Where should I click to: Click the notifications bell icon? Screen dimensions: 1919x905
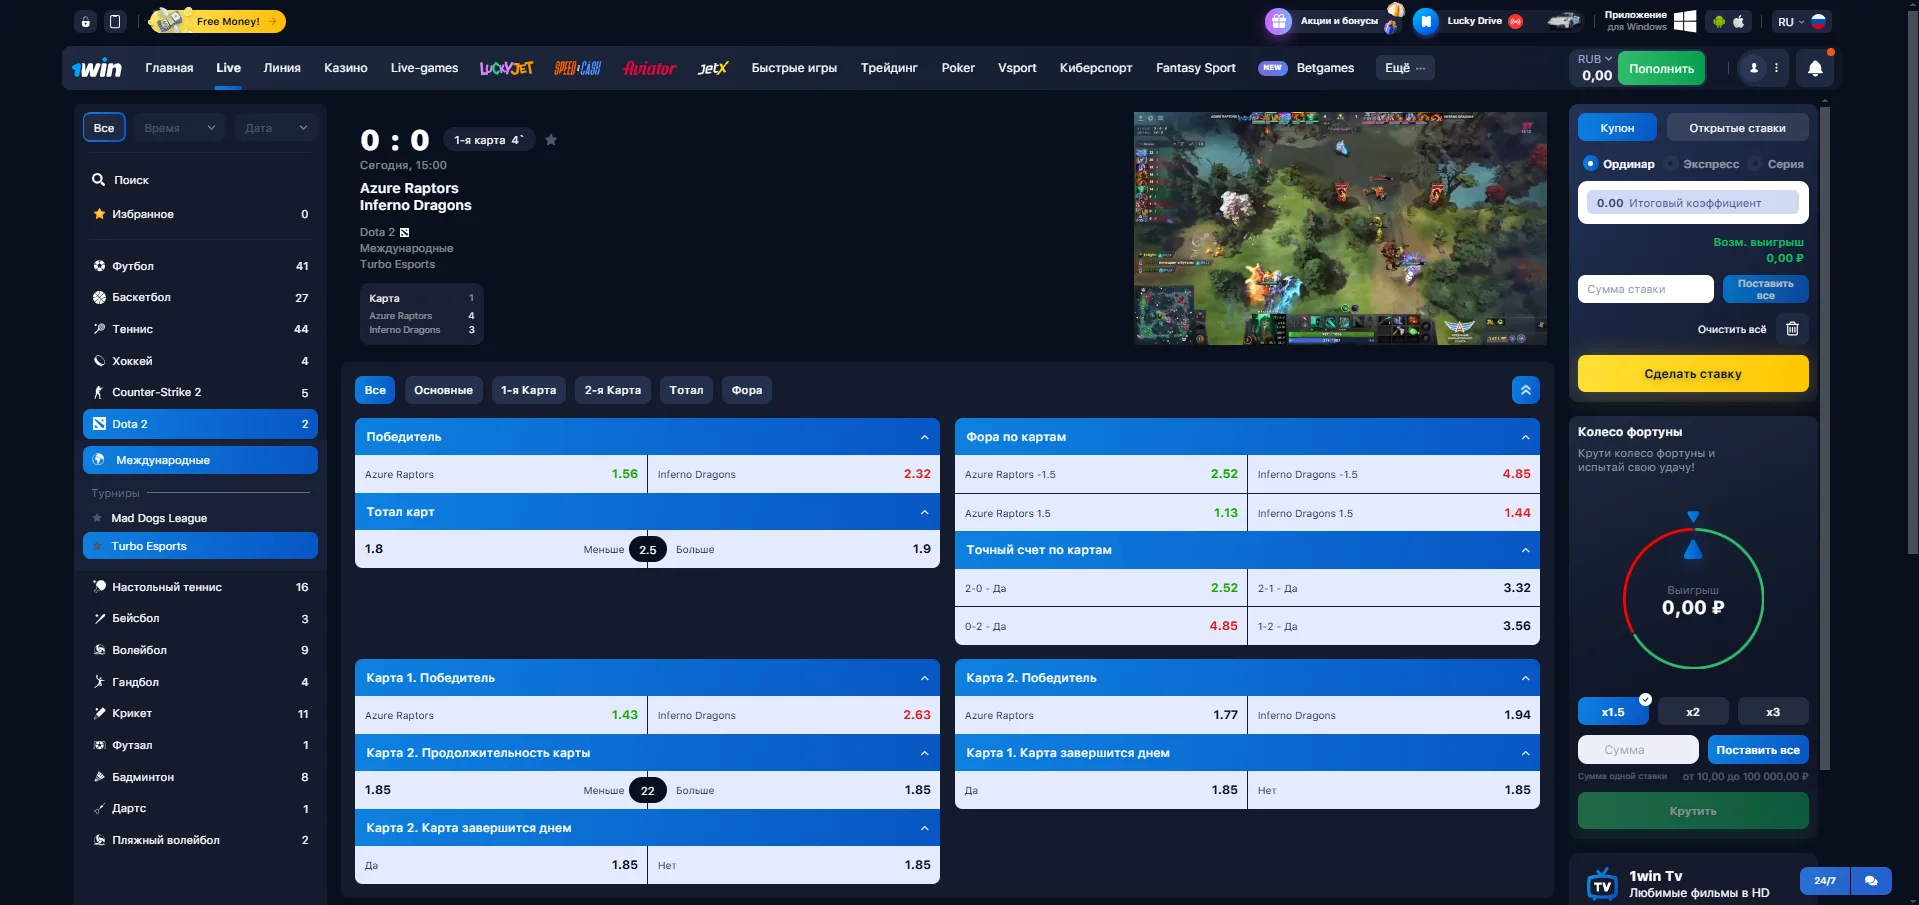1815,68
